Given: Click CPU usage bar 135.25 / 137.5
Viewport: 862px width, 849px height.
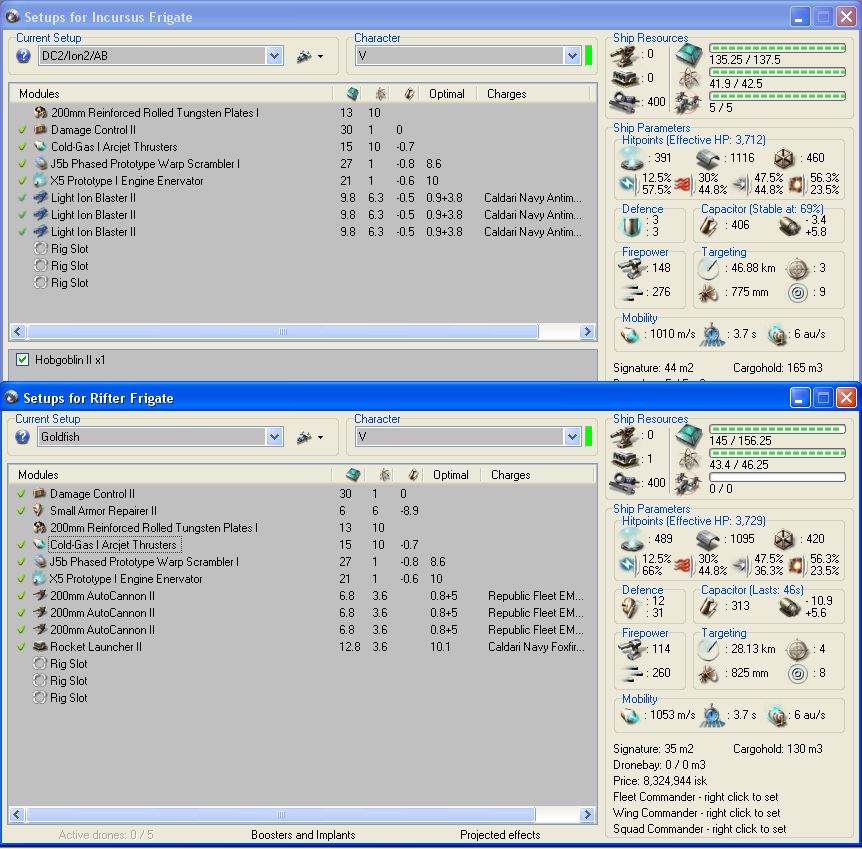Looking at the screenshot, I should click(x=777, y=48).
